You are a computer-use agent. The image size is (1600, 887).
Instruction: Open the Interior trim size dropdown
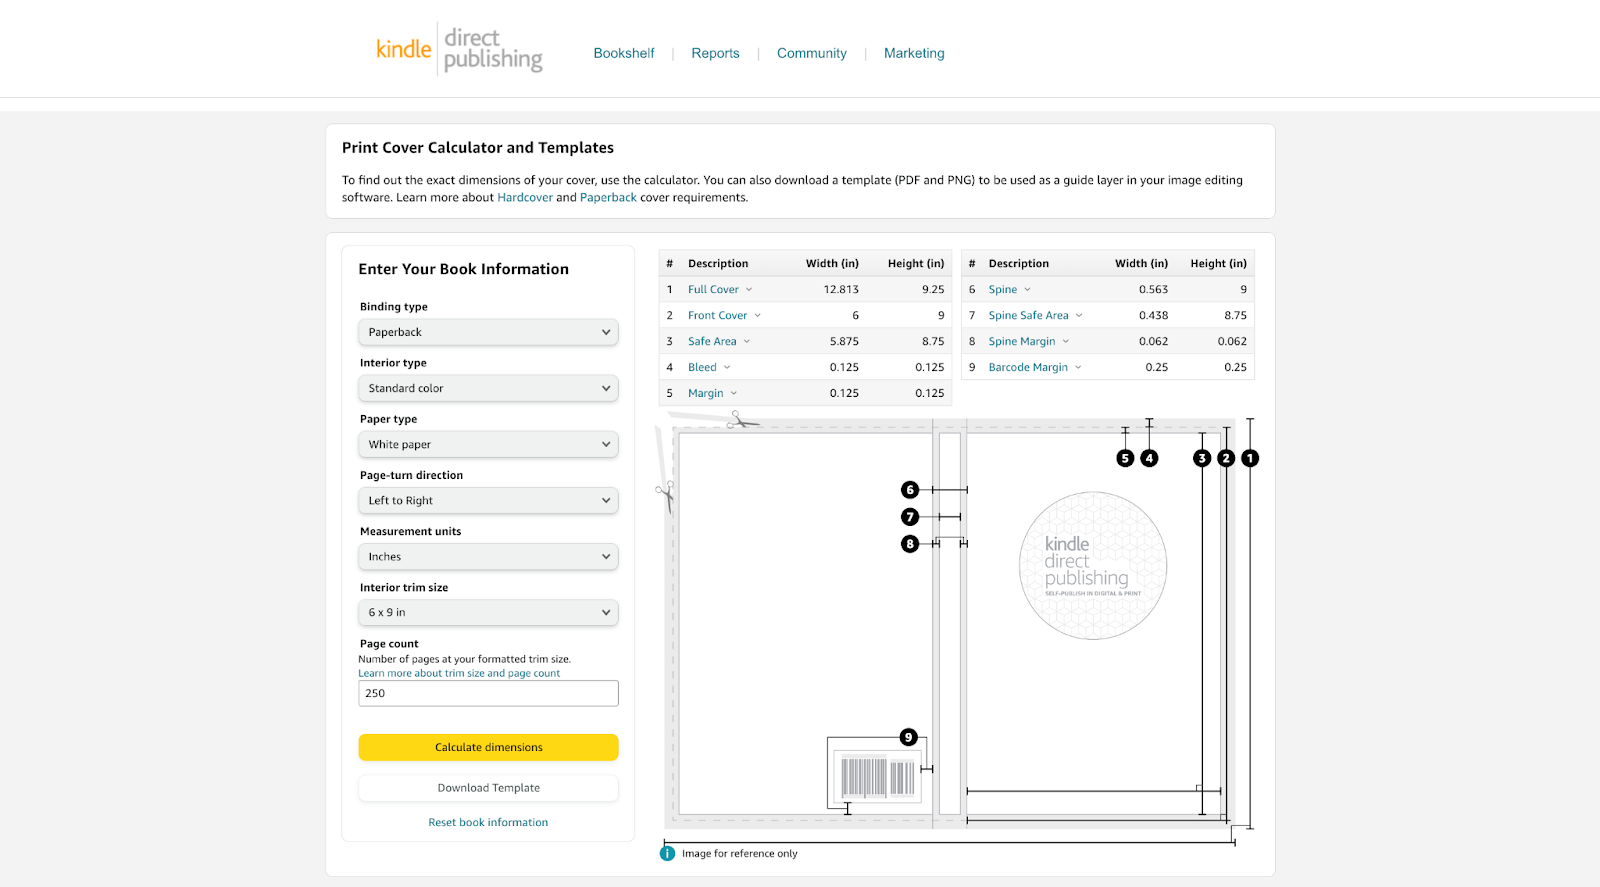tap(488, 612)
